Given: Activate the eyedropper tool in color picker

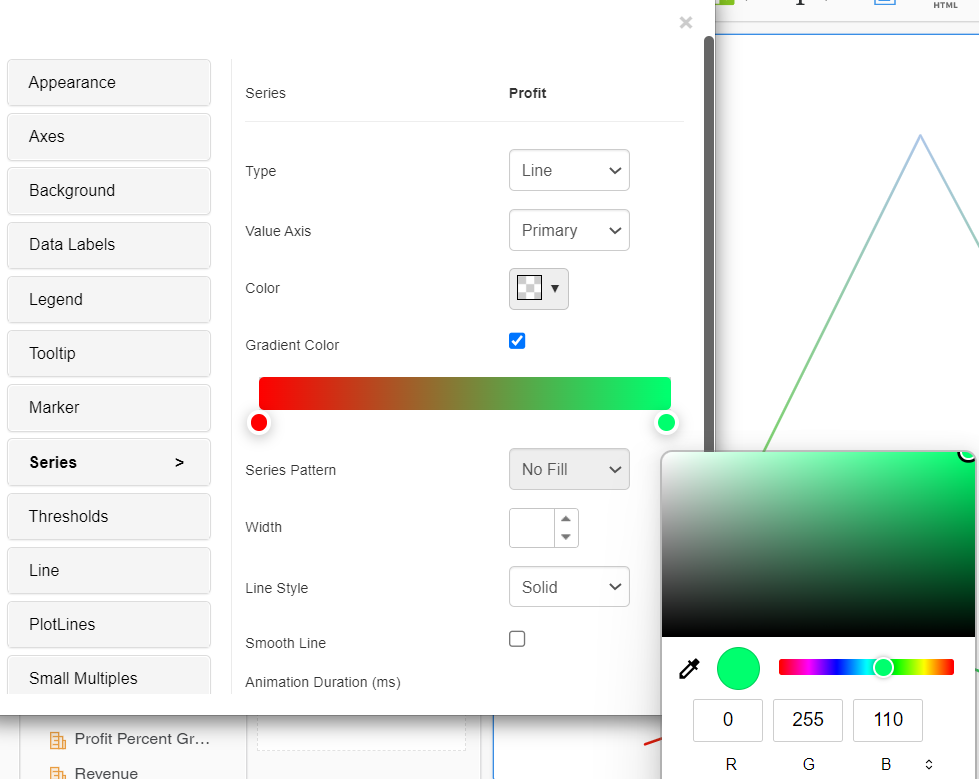Looking at the screenshot, I should [689, 668].
